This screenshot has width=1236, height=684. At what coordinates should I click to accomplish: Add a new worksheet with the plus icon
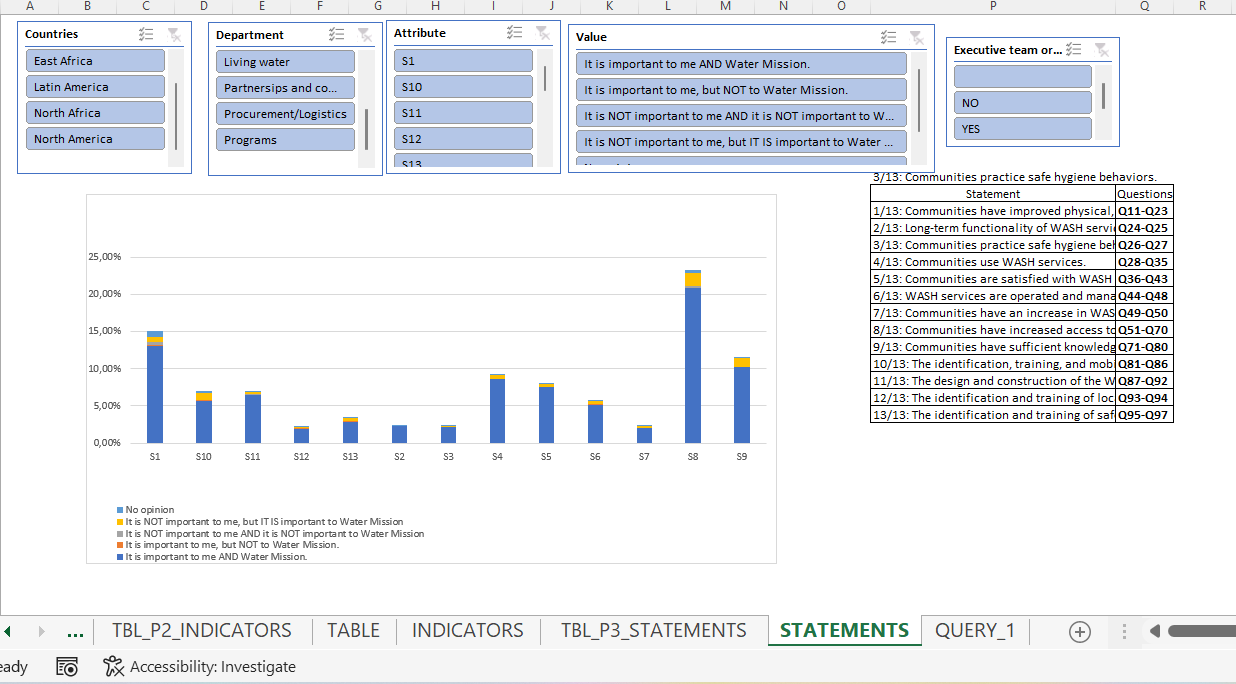[x=1080, y=631]
